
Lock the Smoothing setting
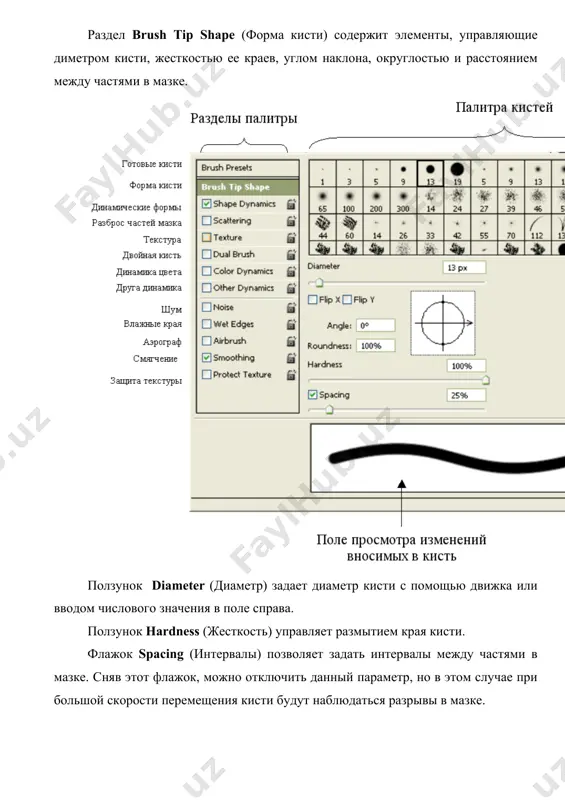click(x=291, y=358)
